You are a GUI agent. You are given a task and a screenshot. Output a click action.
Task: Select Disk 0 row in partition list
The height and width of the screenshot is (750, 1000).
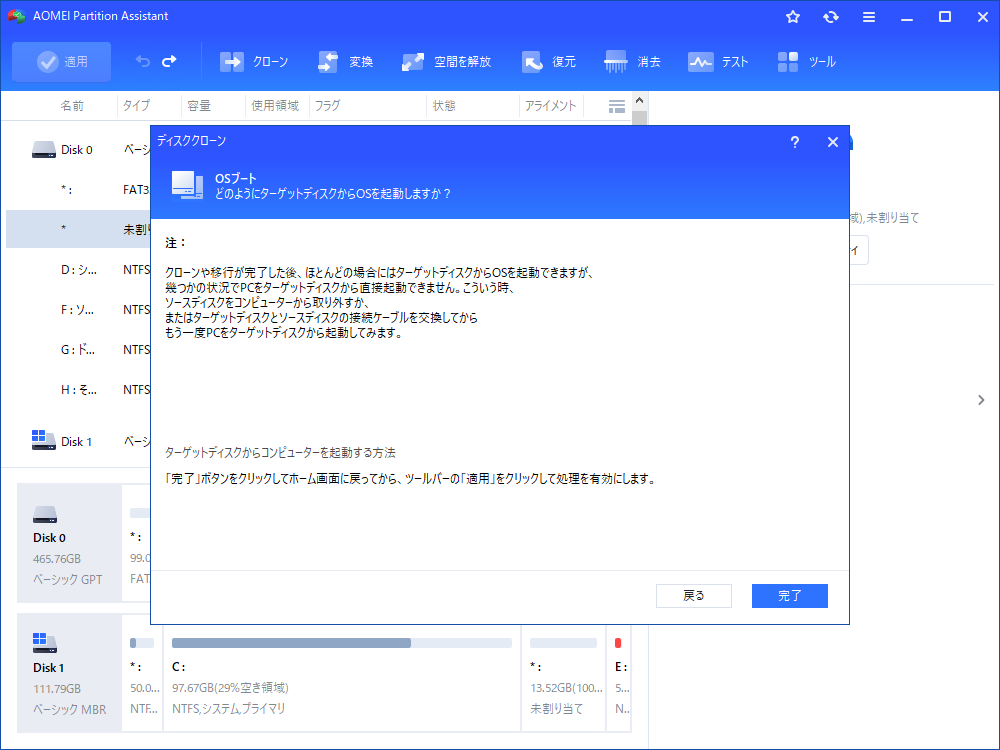[x=78, y=150]
